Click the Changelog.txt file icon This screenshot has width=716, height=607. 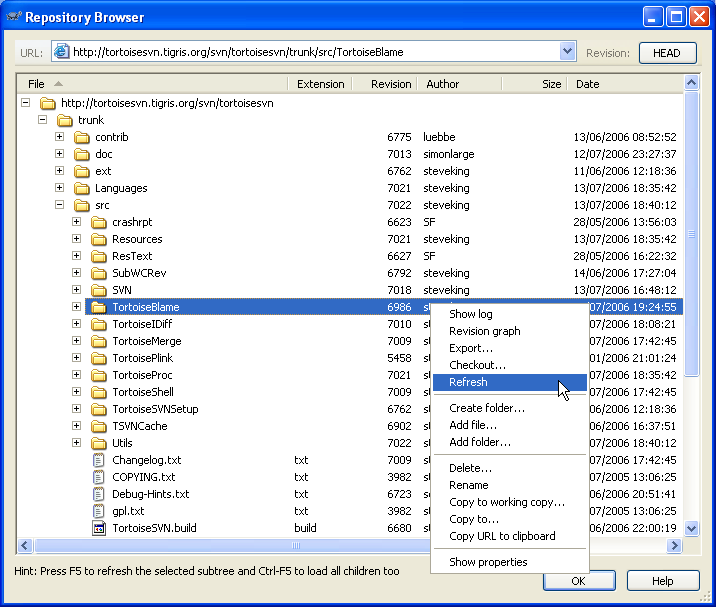(99, 460)
